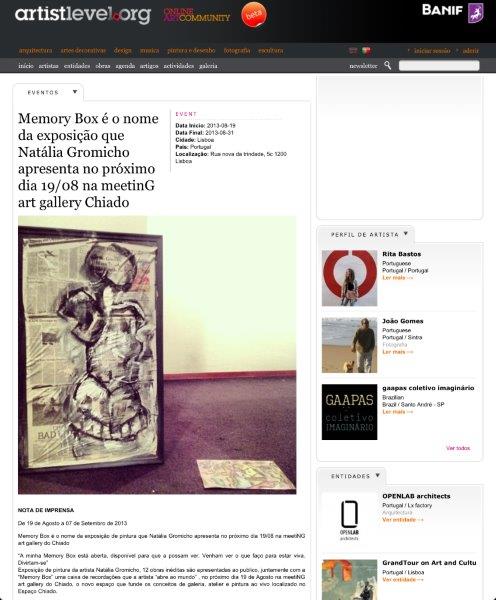Expand the Perfil de Artista dropdown

coord(406,233)
